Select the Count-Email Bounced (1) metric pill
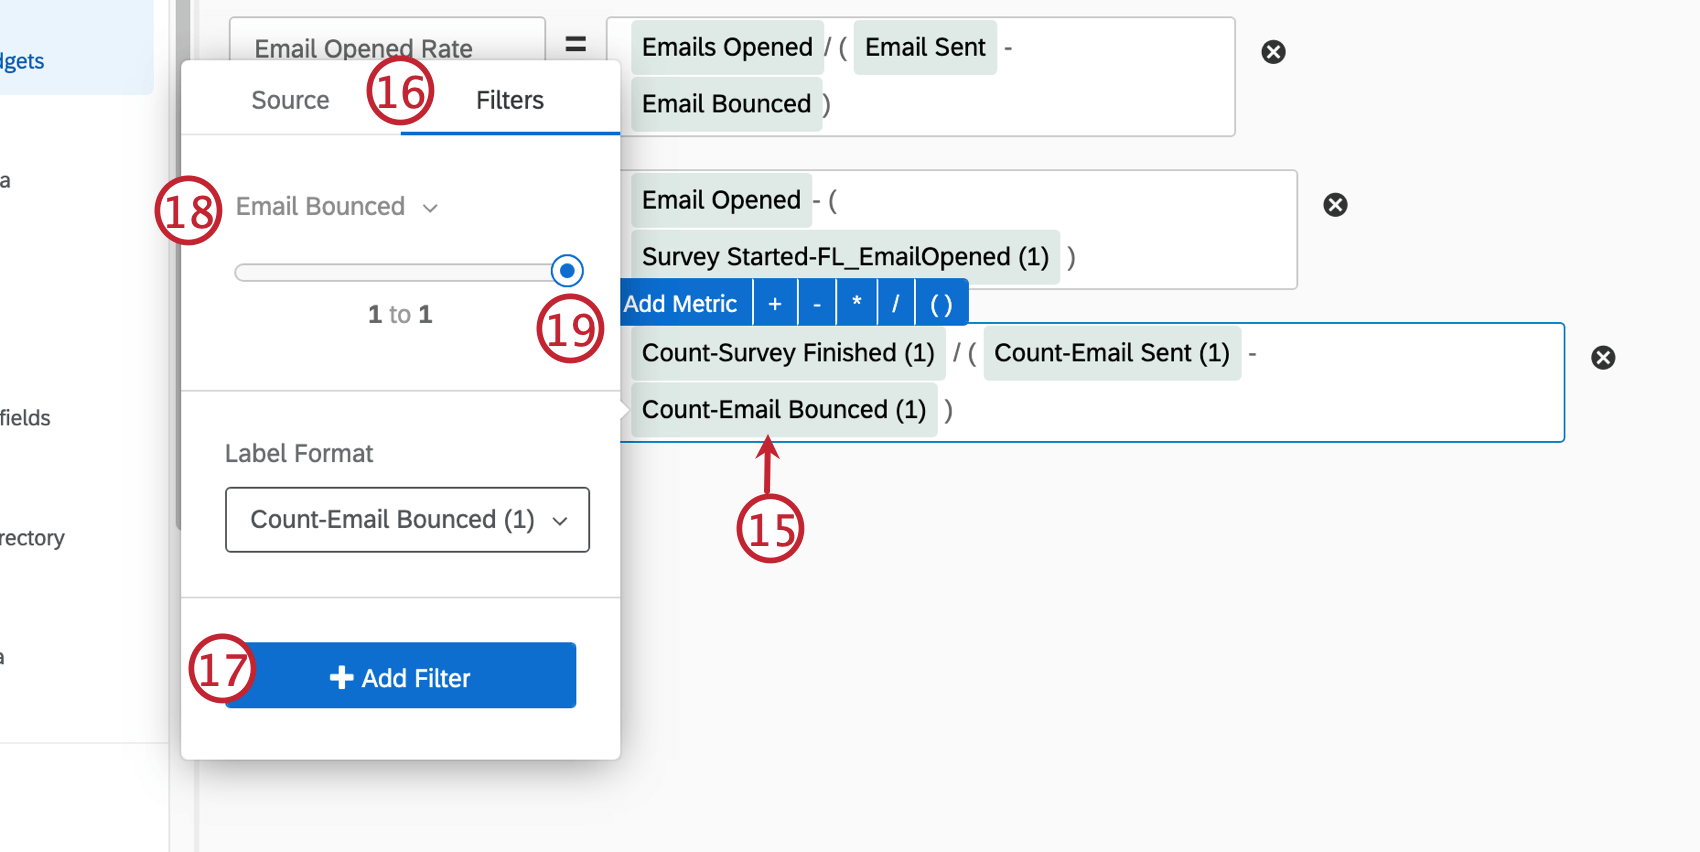 (x=783, y=409)
